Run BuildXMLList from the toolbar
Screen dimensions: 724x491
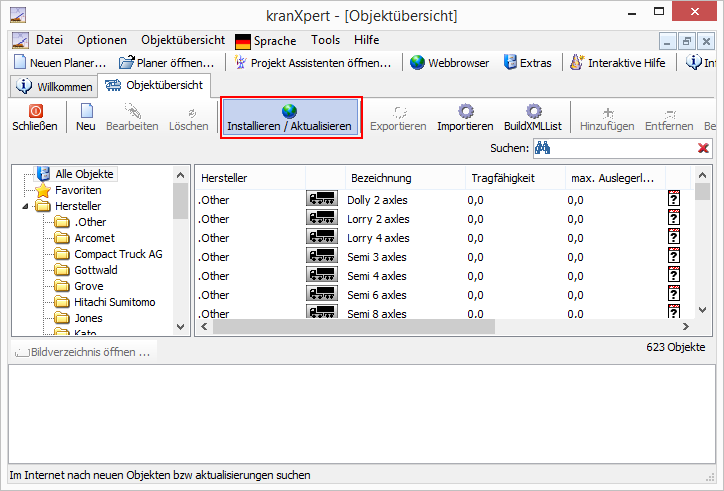point(534,111)
